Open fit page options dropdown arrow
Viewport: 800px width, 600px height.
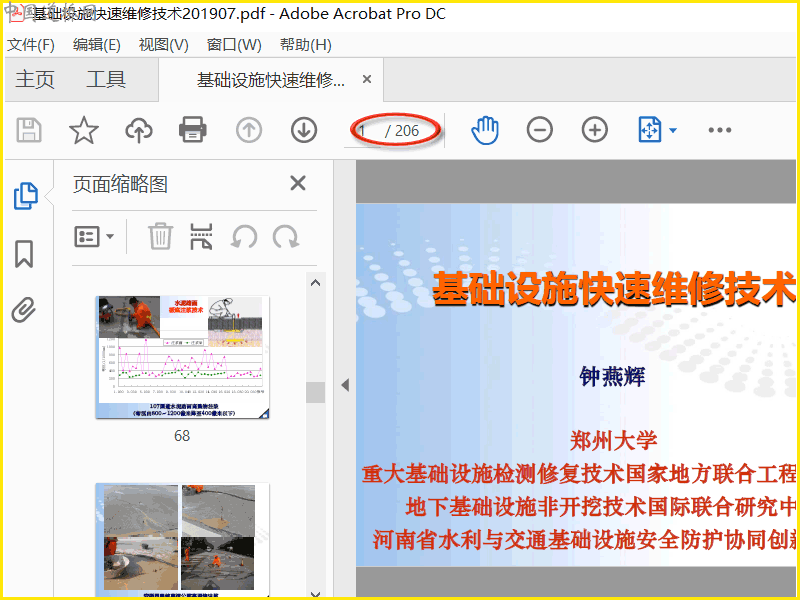coord(673,131)
